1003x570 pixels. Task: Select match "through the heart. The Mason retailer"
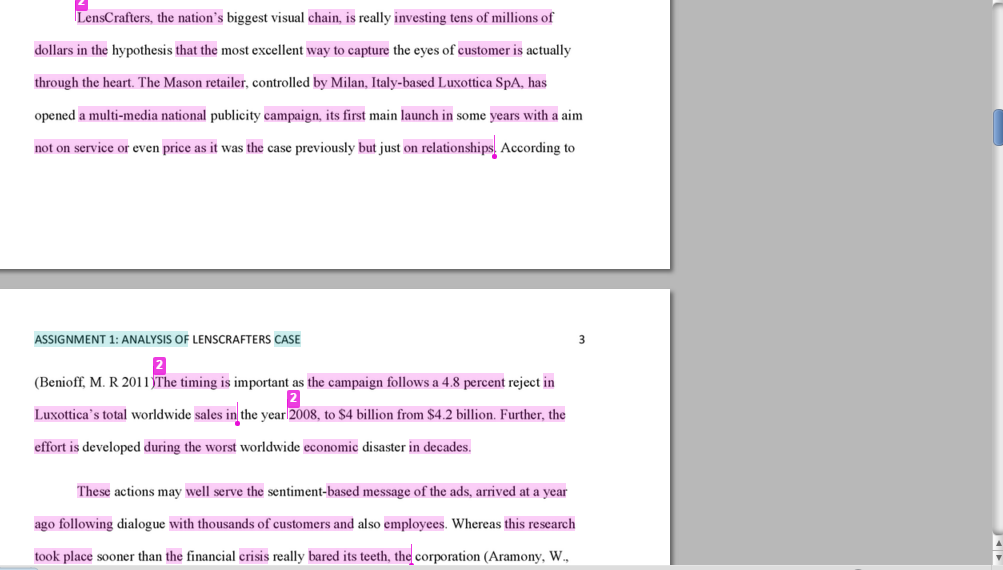[x=139, y=83]
